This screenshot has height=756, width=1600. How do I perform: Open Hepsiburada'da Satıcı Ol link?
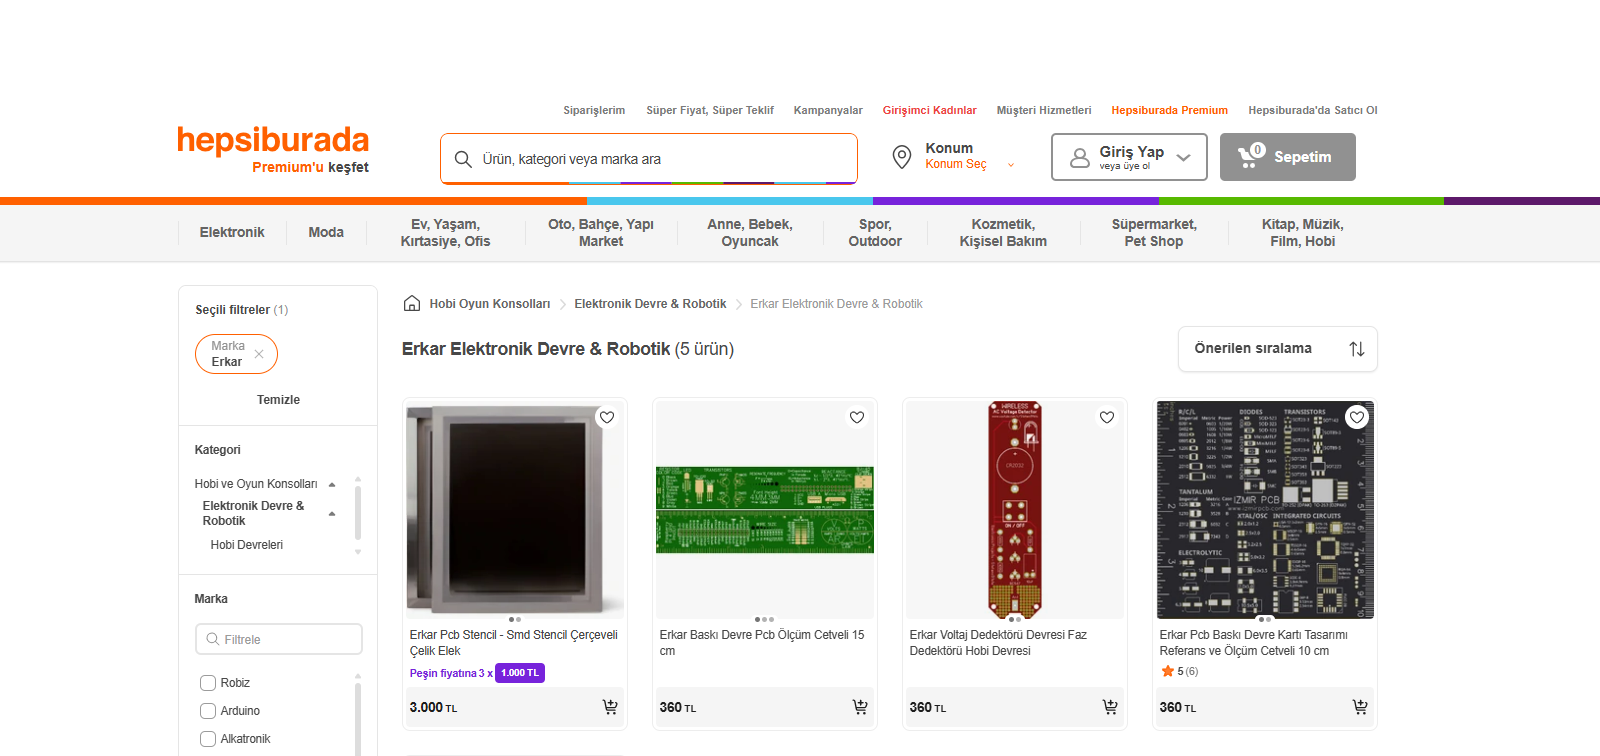click(1313, 110)
